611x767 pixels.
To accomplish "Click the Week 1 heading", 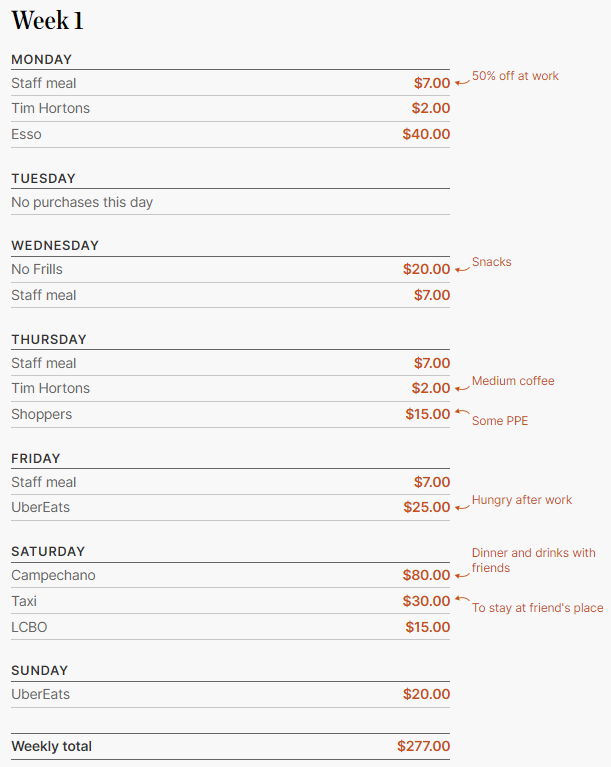I will (x=47, y=21).
